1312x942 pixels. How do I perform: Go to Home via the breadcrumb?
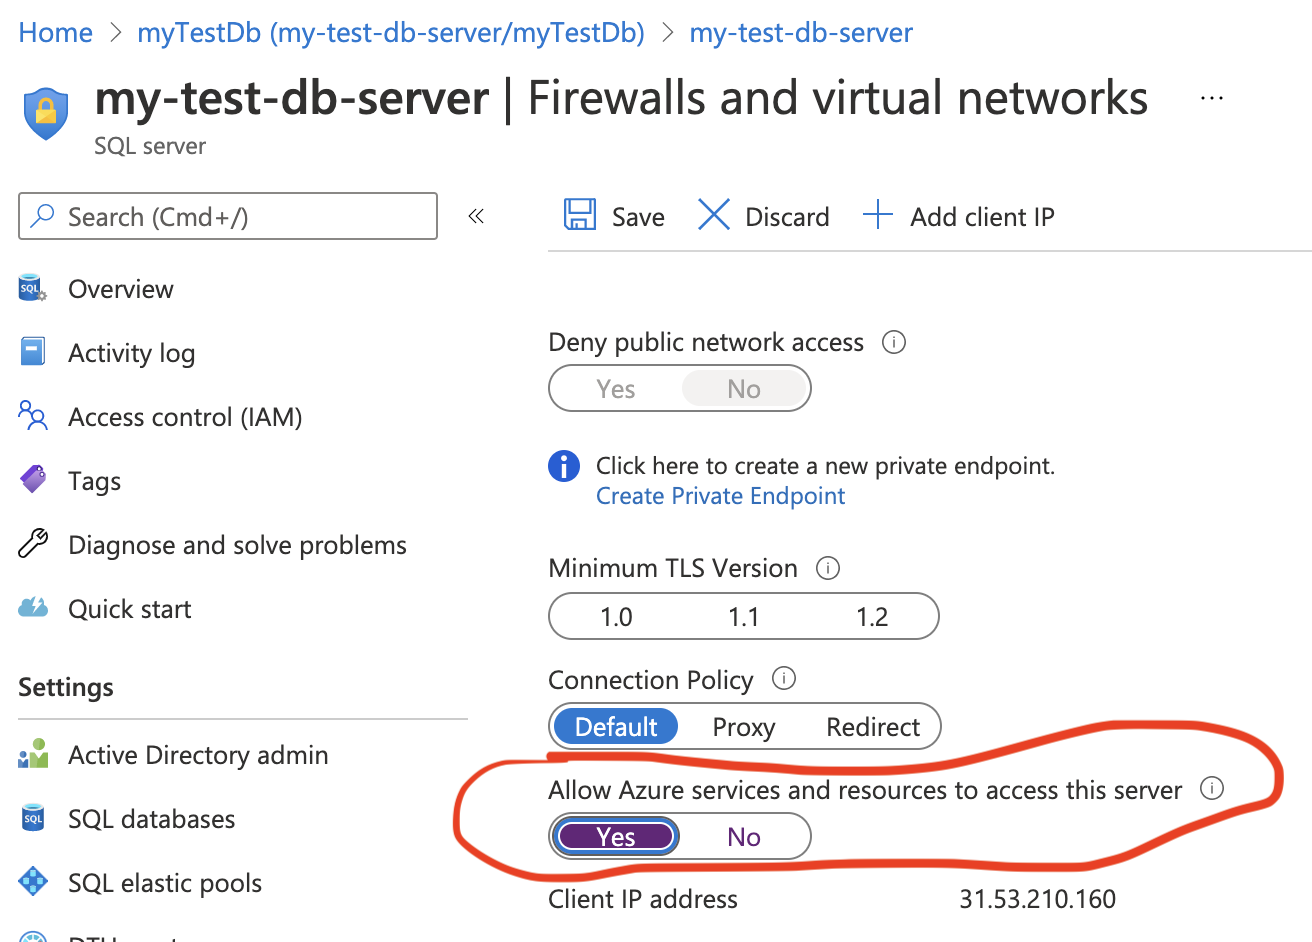point(55,32)
